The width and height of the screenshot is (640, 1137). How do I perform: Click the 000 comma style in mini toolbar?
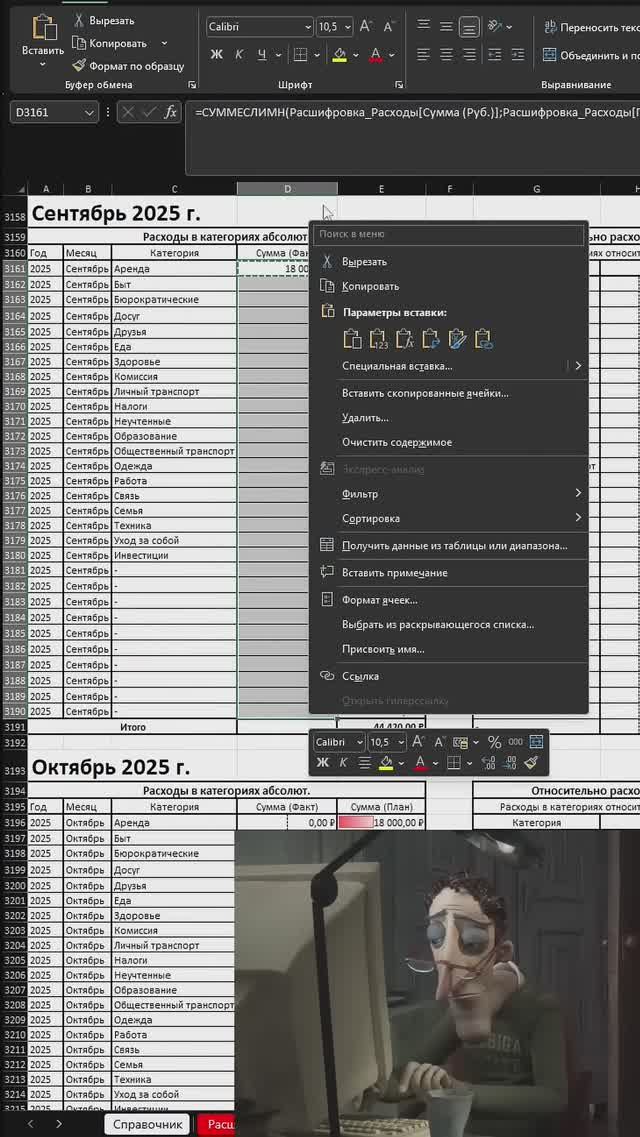[x=515, y=742]
